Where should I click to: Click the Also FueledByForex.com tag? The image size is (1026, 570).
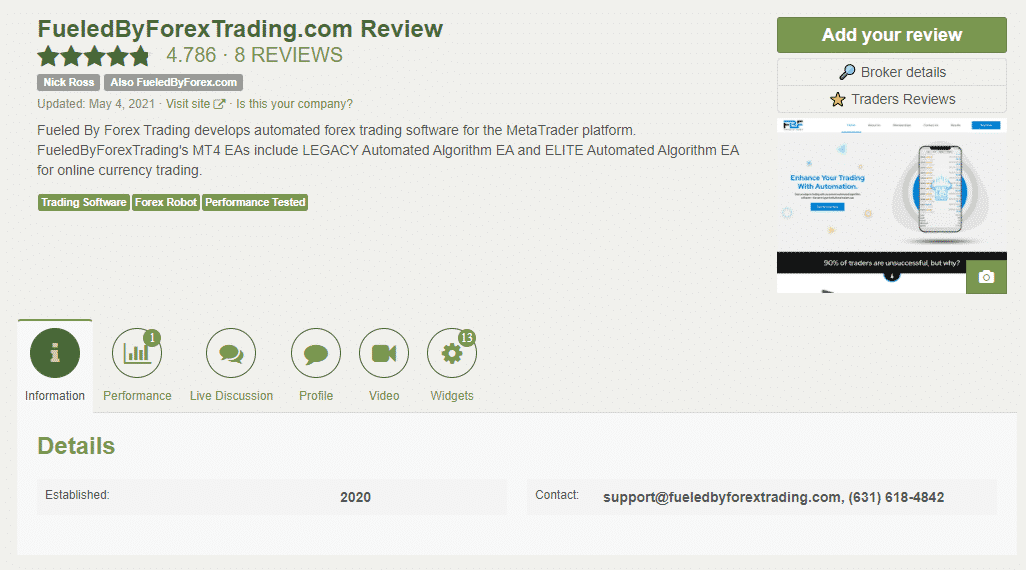point(173,82)
